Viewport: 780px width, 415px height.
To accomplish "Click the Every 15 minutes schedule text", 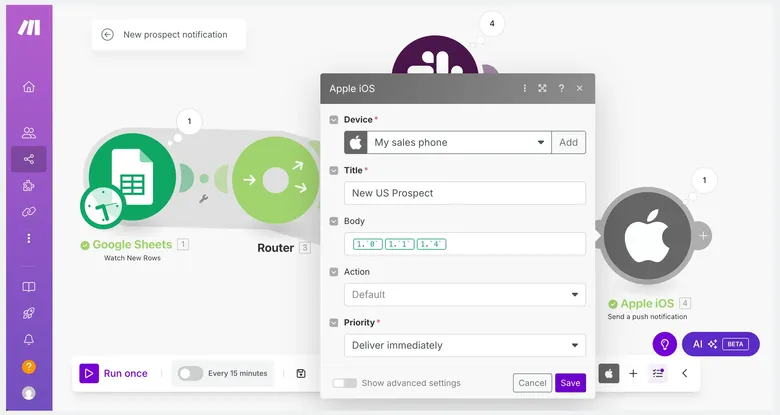I will click(x=237, y=373).
